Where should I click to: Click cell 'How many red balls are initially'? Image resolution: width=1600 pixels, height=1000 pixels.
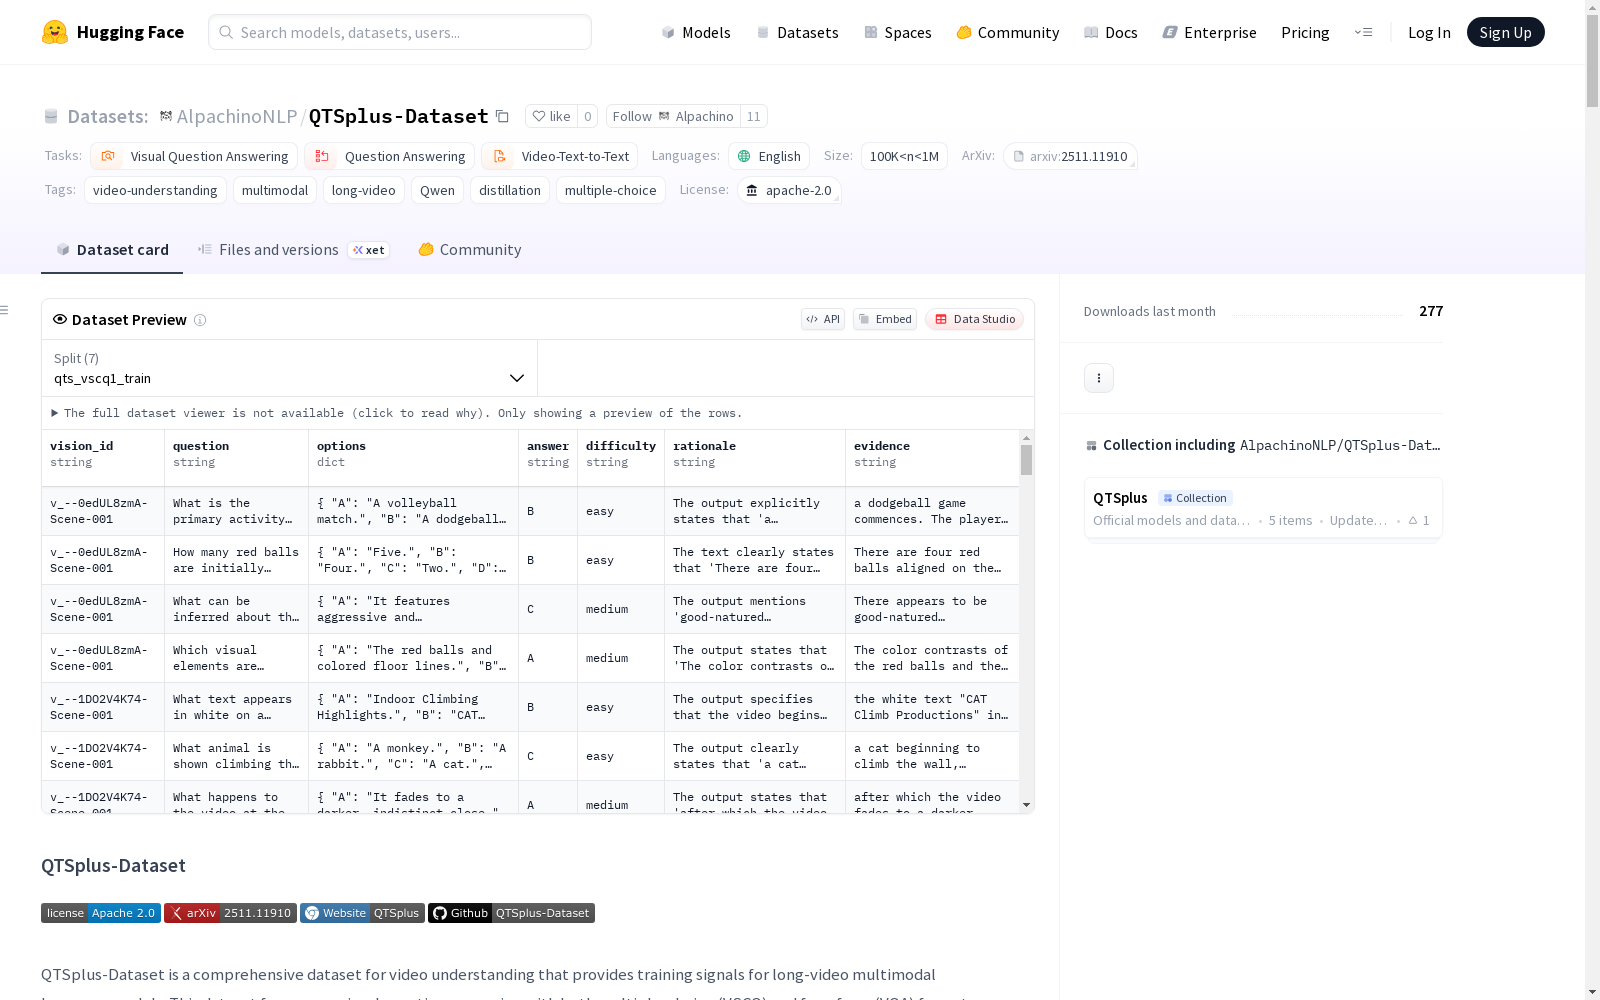(236, 560)
